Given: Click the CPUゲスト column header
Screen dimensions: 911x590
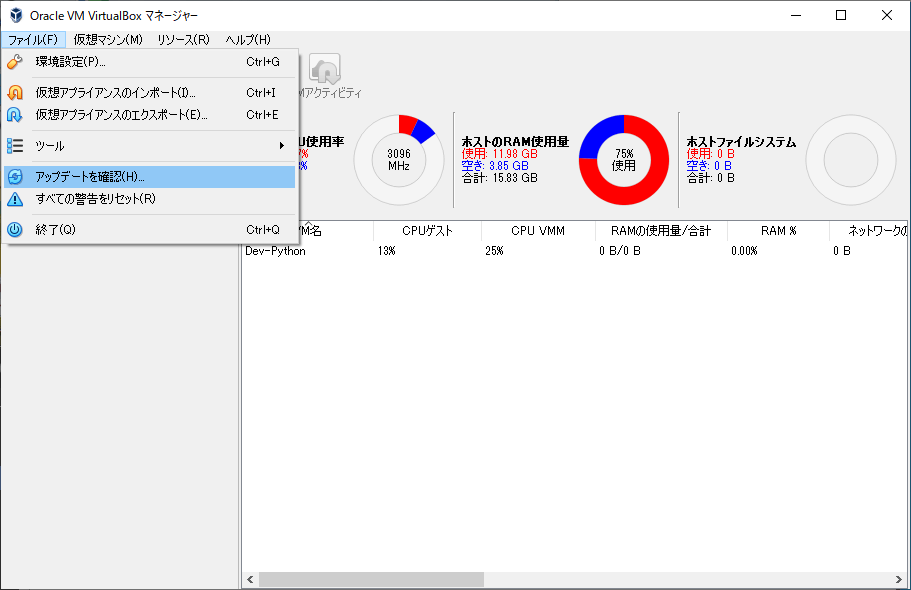Looking at the screenshot, I should pos(427,231).
